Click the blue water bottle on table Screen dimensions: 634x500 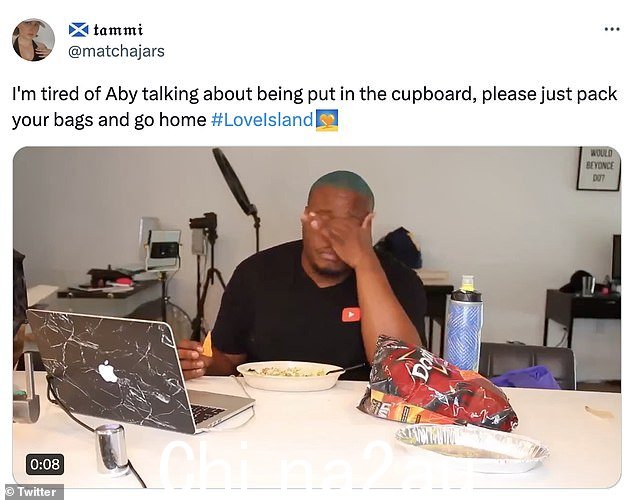pos(464,323)
